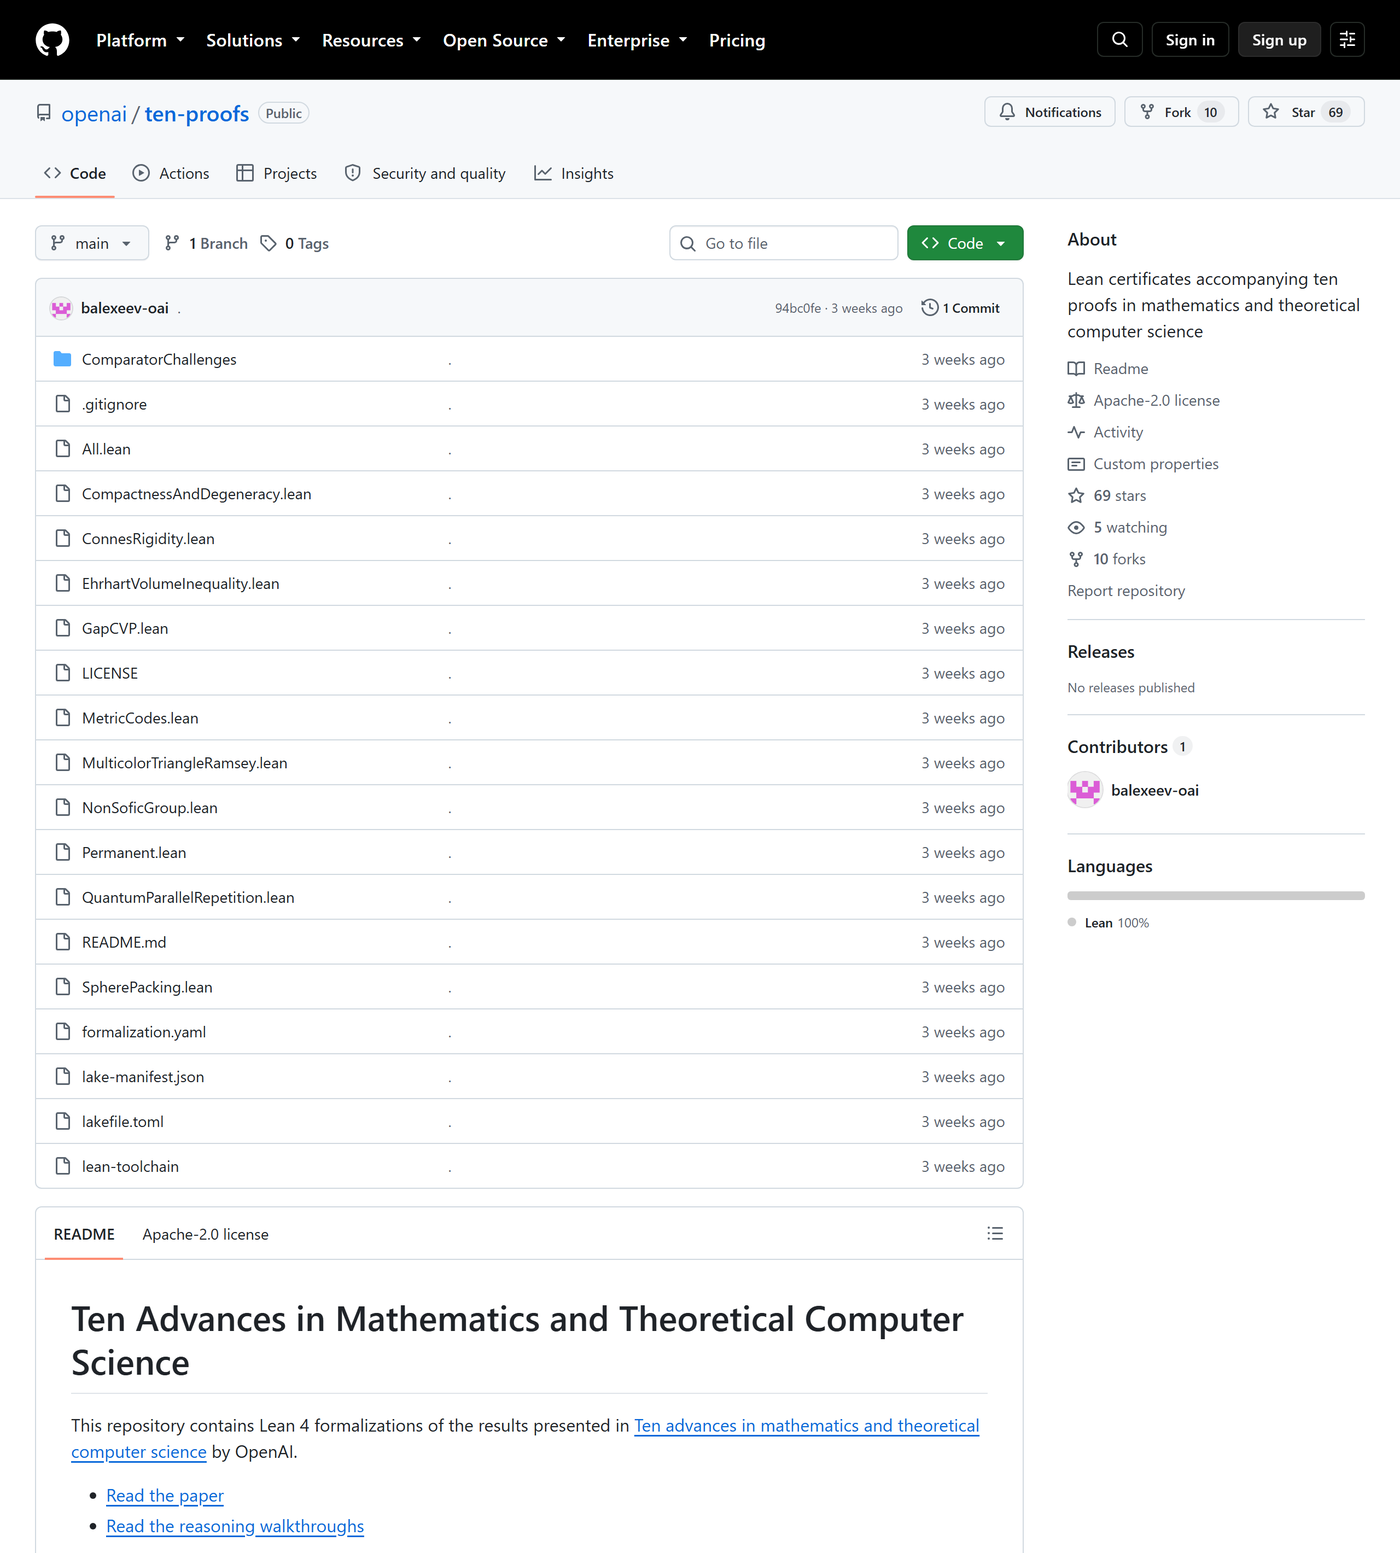Screen dimensions: 1400x1553
Task: Expand the Solutions menu
Action: [x=253, y=40]
